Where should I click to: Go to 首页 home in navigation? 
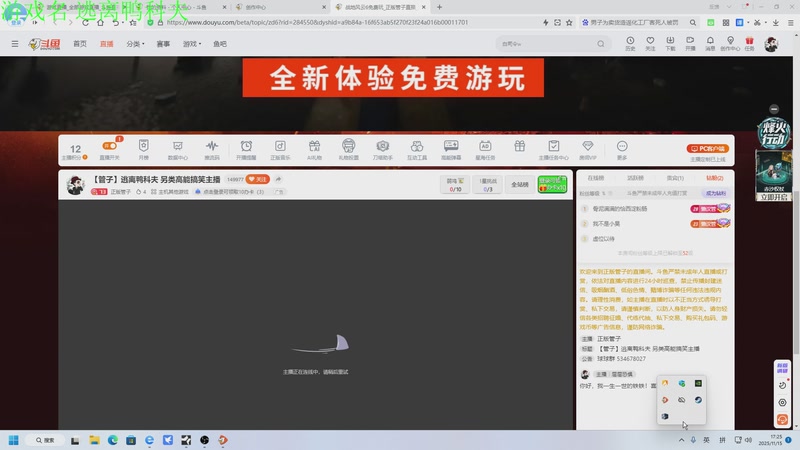[x=80, y=44]
